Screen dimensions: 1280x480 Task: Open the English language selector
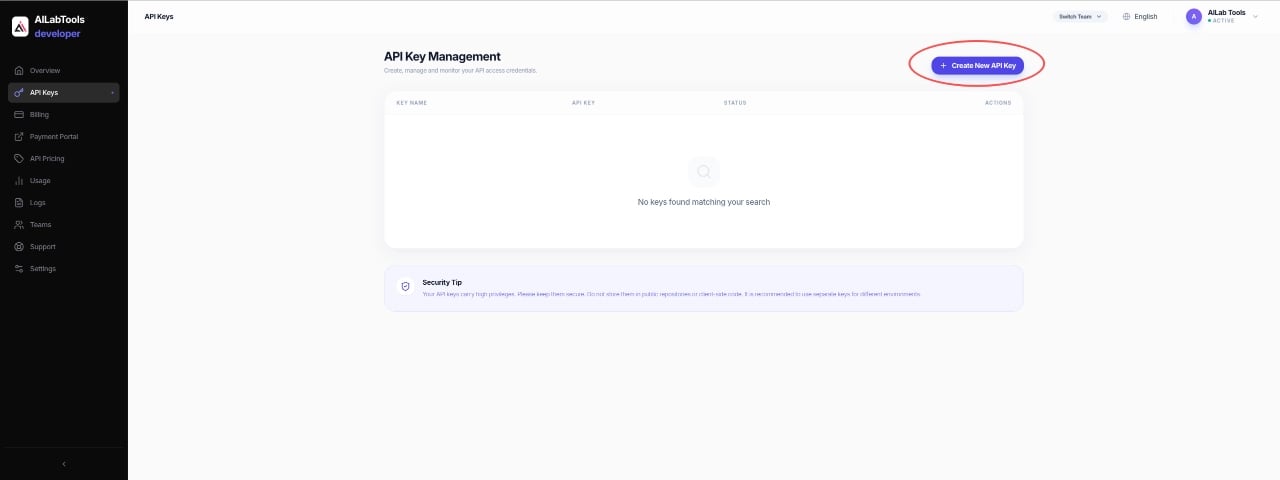[x=1140, y=17]
